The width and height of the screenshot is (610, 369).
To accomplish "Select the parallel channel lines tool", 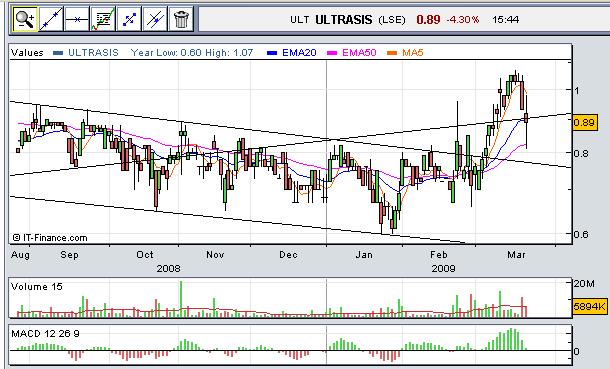I will click(x=155, y=19).
